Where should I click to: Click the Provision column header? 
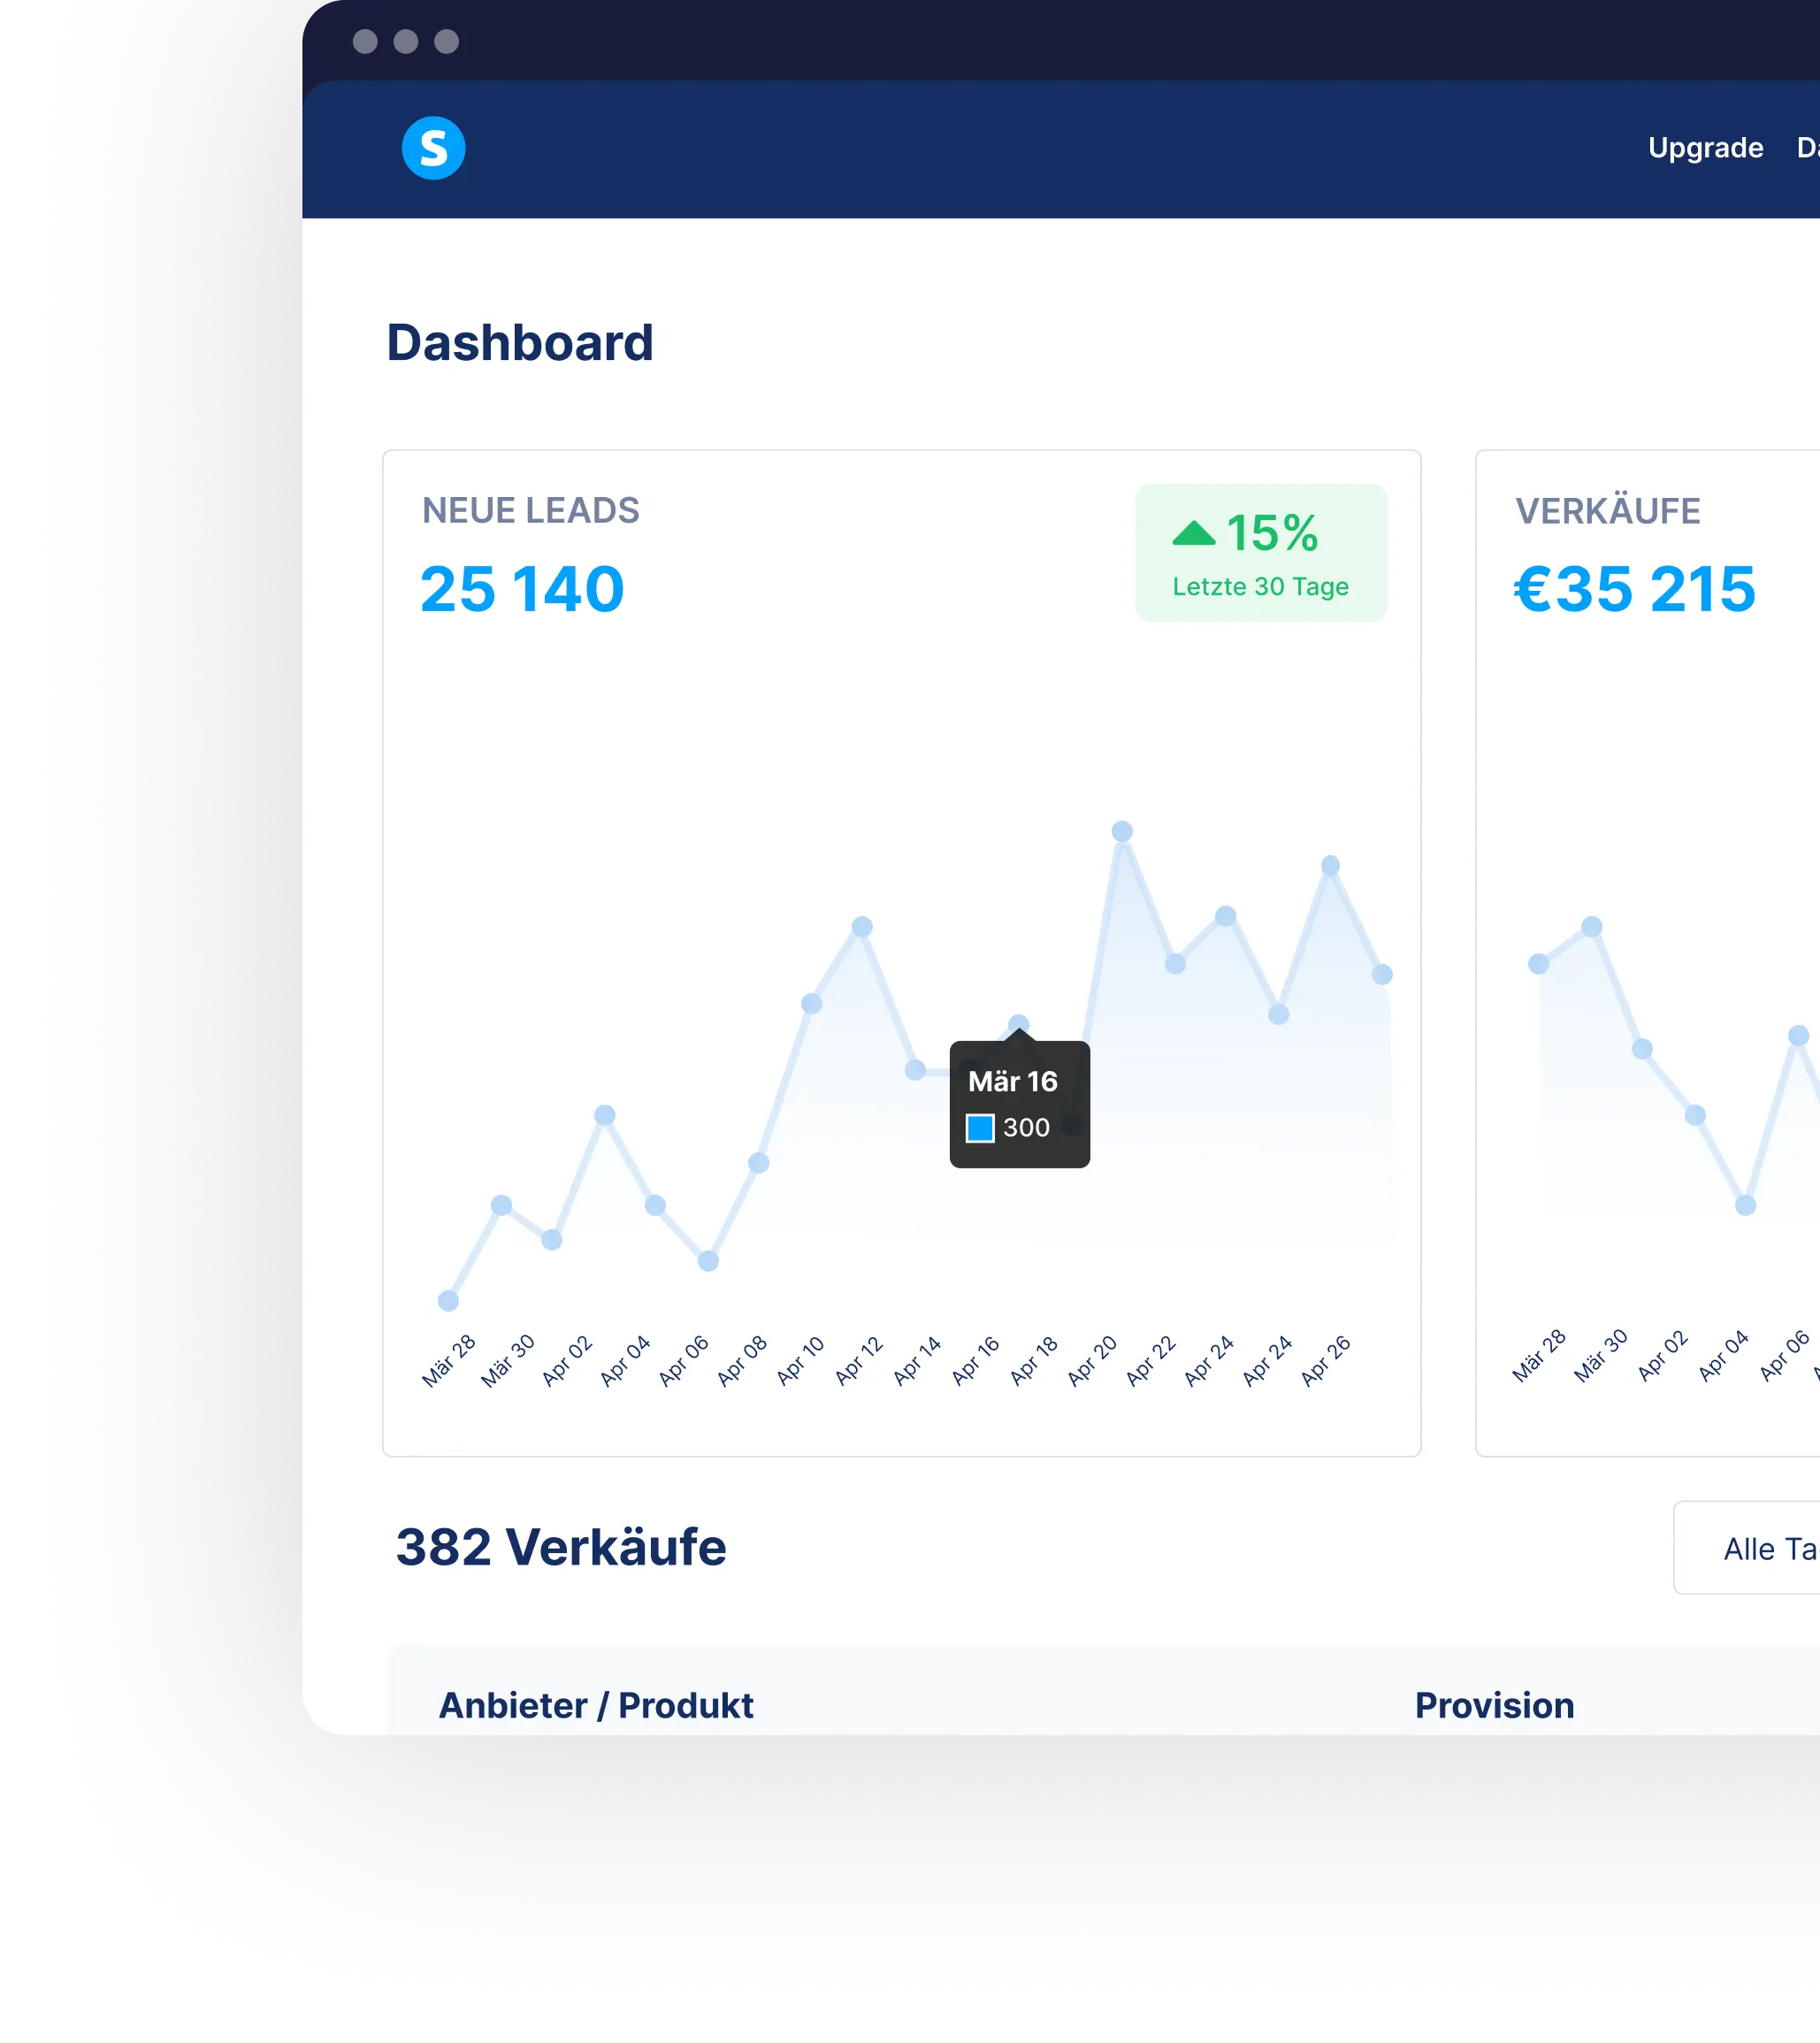[1494, 1705]
